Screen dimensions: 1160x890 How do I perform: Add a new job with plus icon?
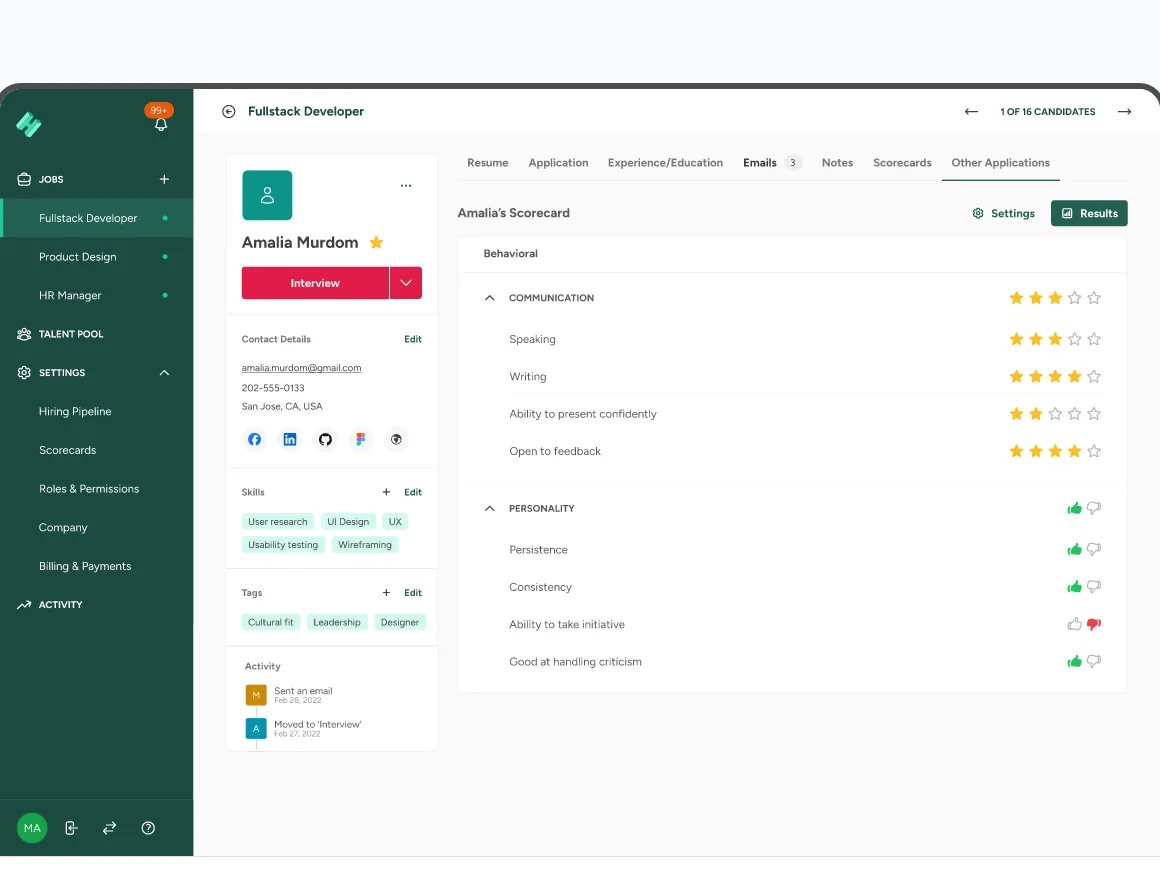164,179
